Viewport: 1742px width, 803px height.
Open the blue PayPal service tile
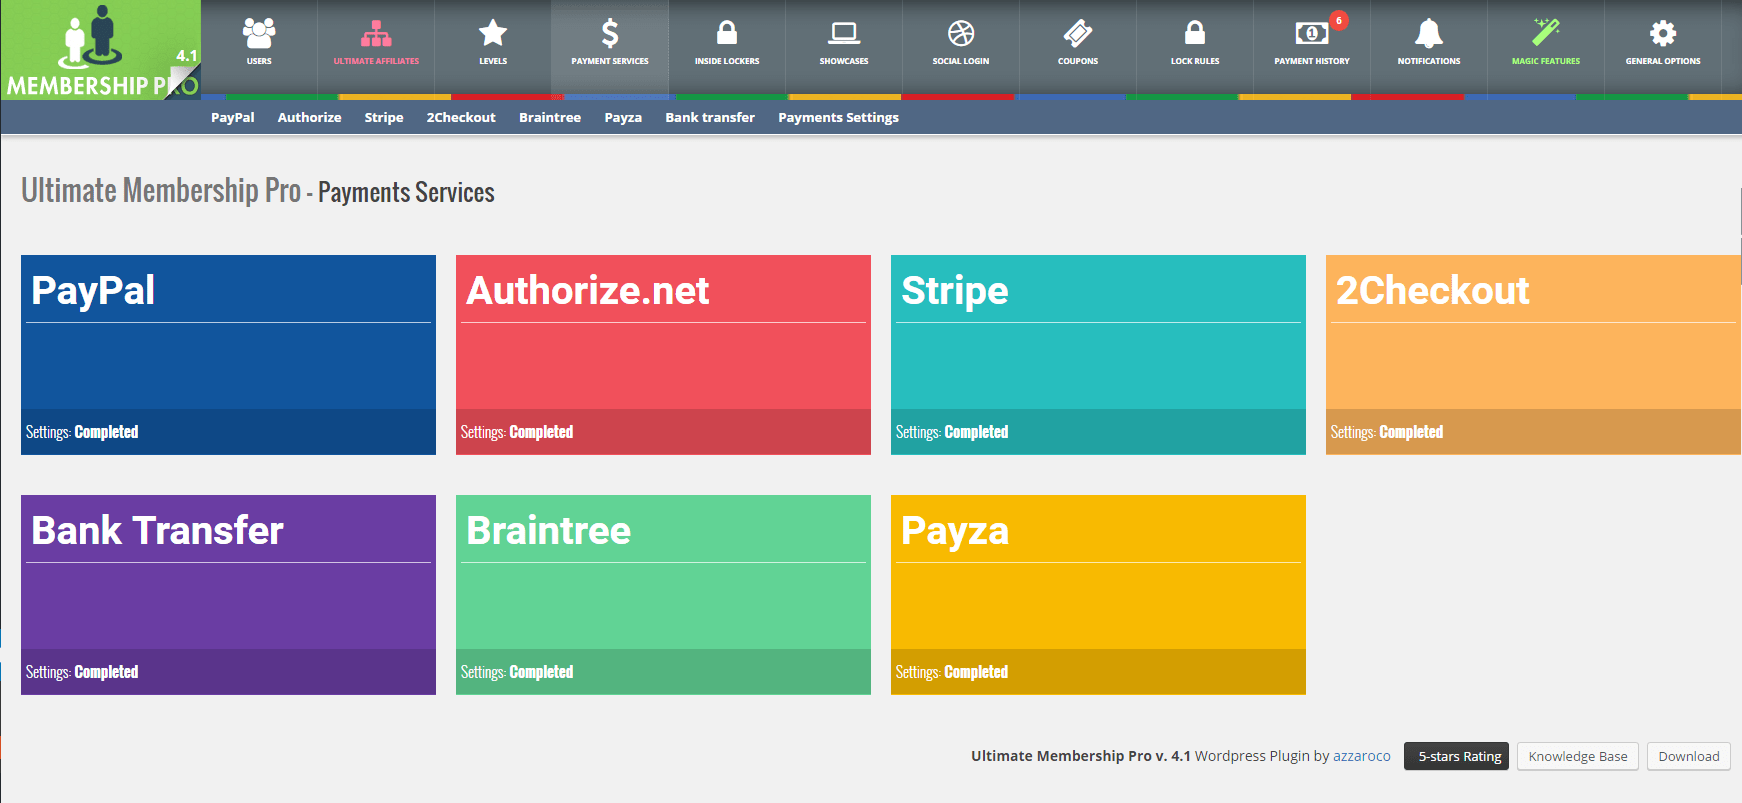(x=228, y=355)
